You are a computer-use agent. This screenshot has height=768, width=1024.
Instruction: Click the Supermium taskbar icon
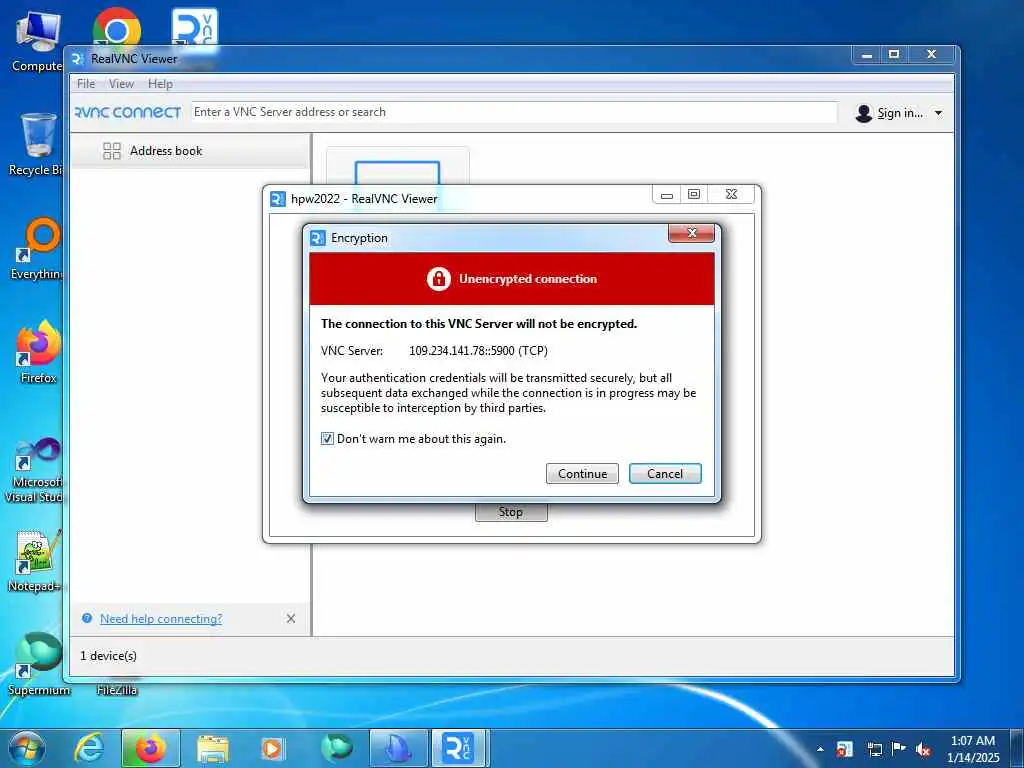pos(337,748)
